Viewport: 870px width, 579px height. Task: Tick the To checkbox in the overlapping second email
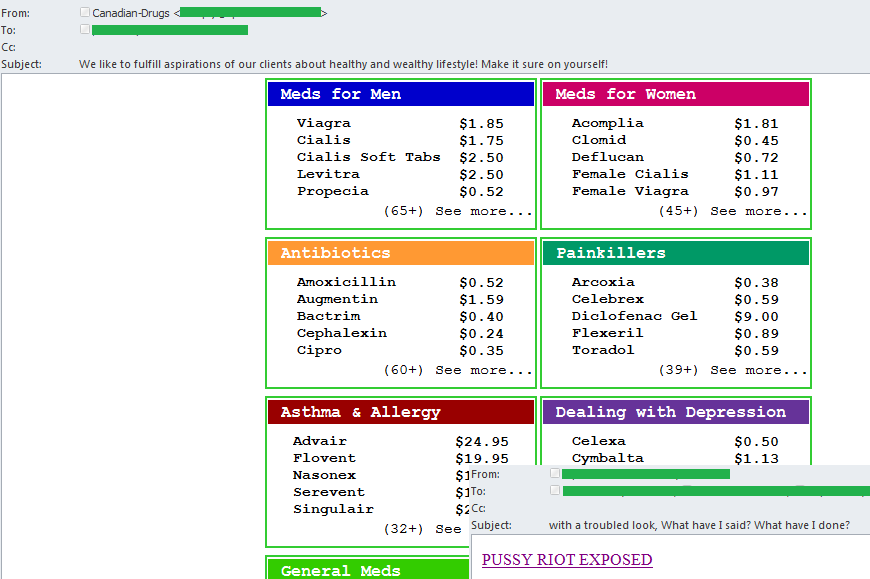[555, 490]
